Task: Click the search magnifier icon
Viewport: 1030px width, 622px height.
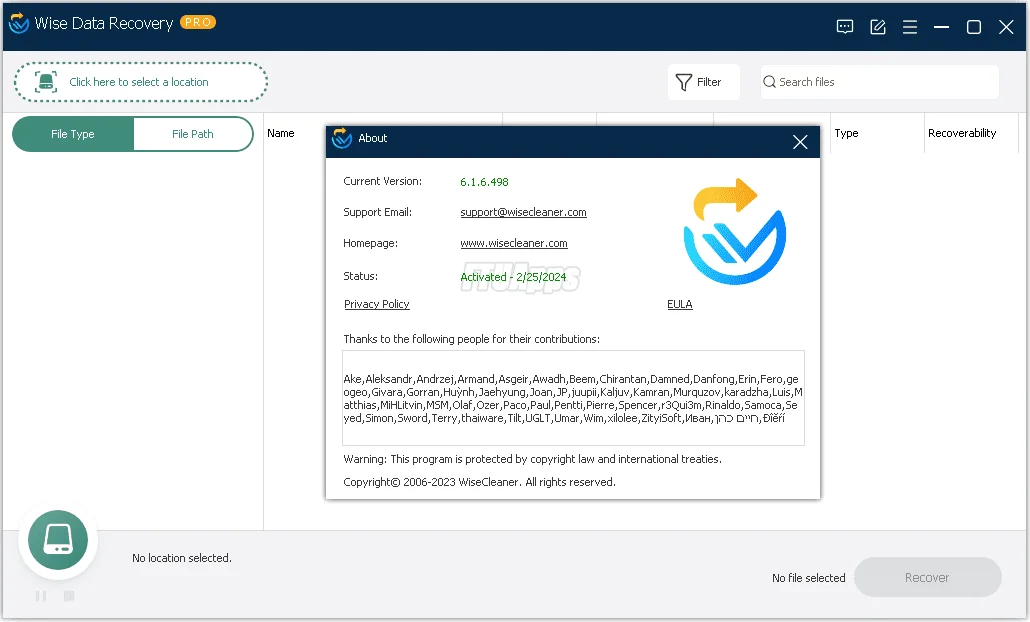Action: pyautogui.click(x=769, y=82)
